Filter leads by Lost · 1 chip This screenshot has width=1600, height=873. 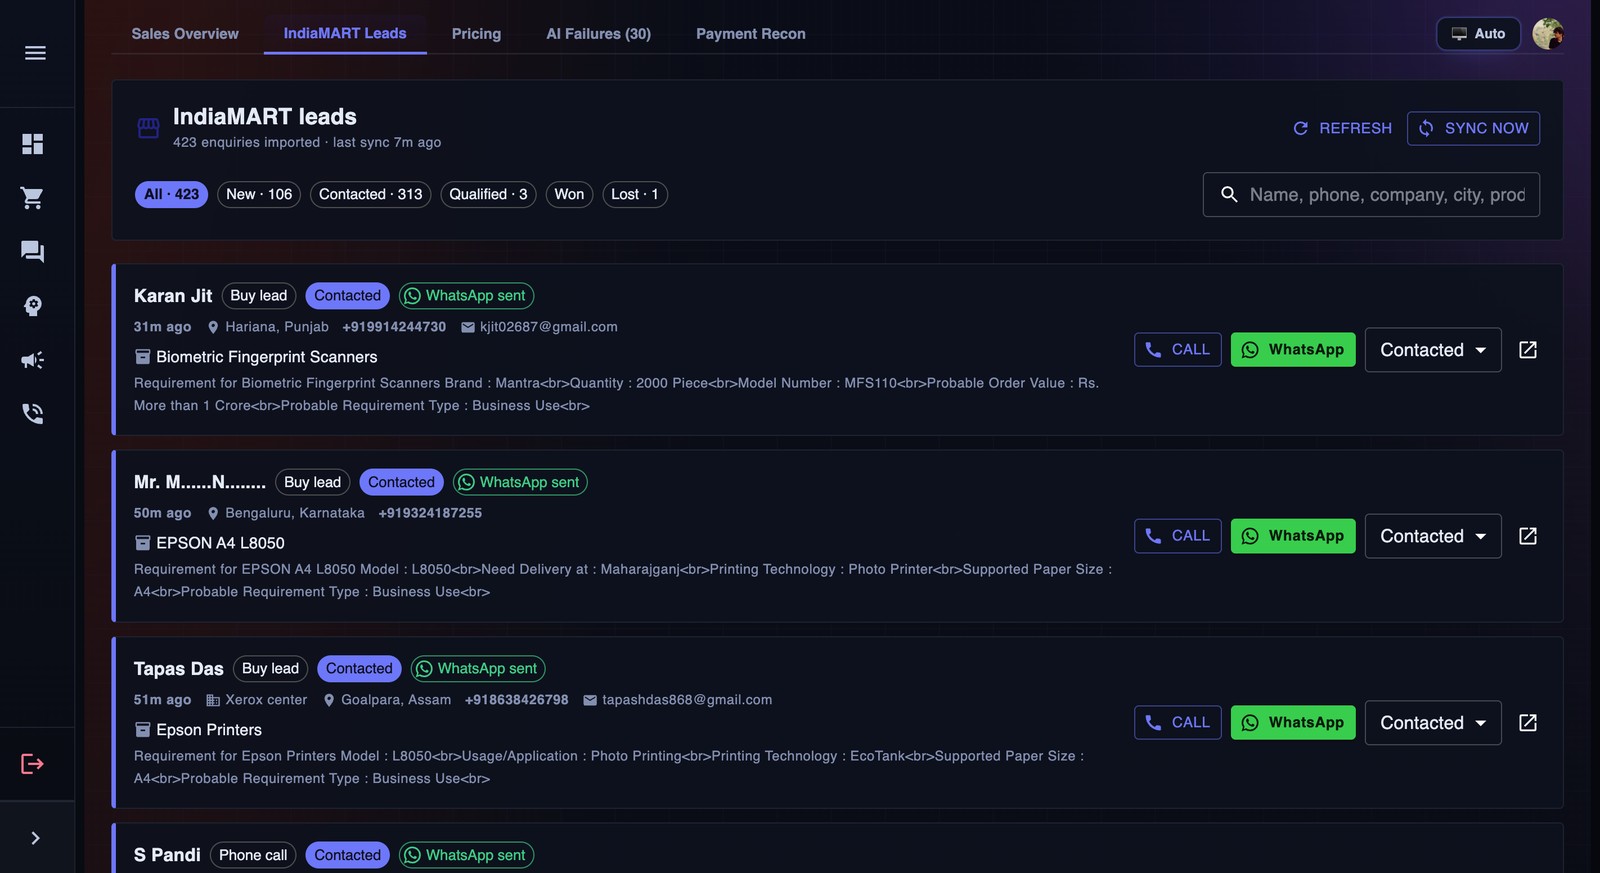[x=635, y=194]
